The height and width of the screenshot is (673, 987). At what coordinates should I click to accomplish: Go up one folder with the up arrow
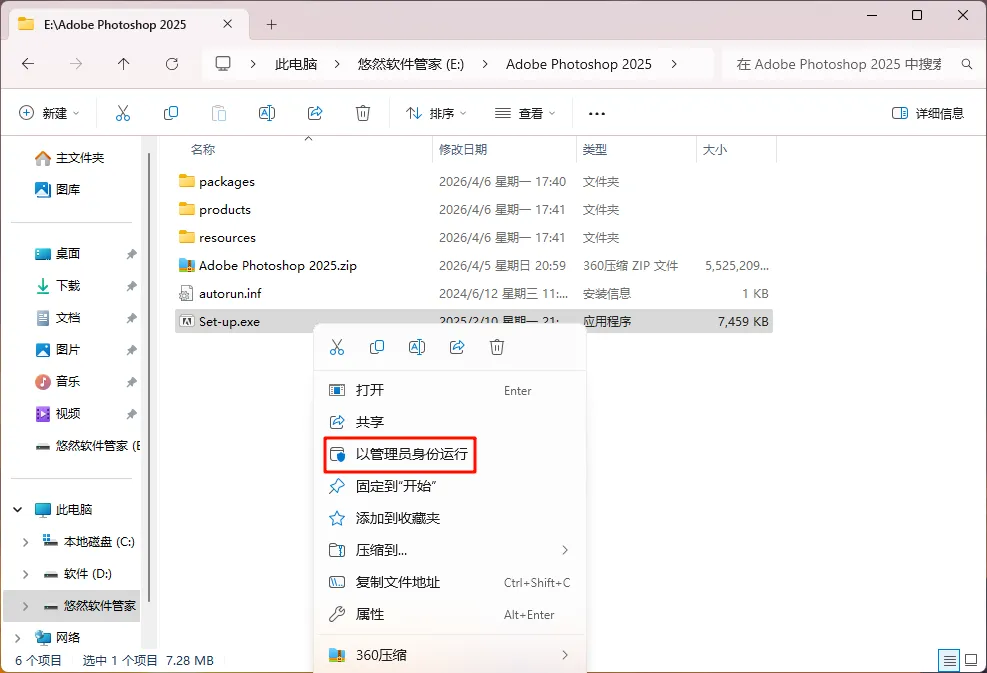coord(123,64)
